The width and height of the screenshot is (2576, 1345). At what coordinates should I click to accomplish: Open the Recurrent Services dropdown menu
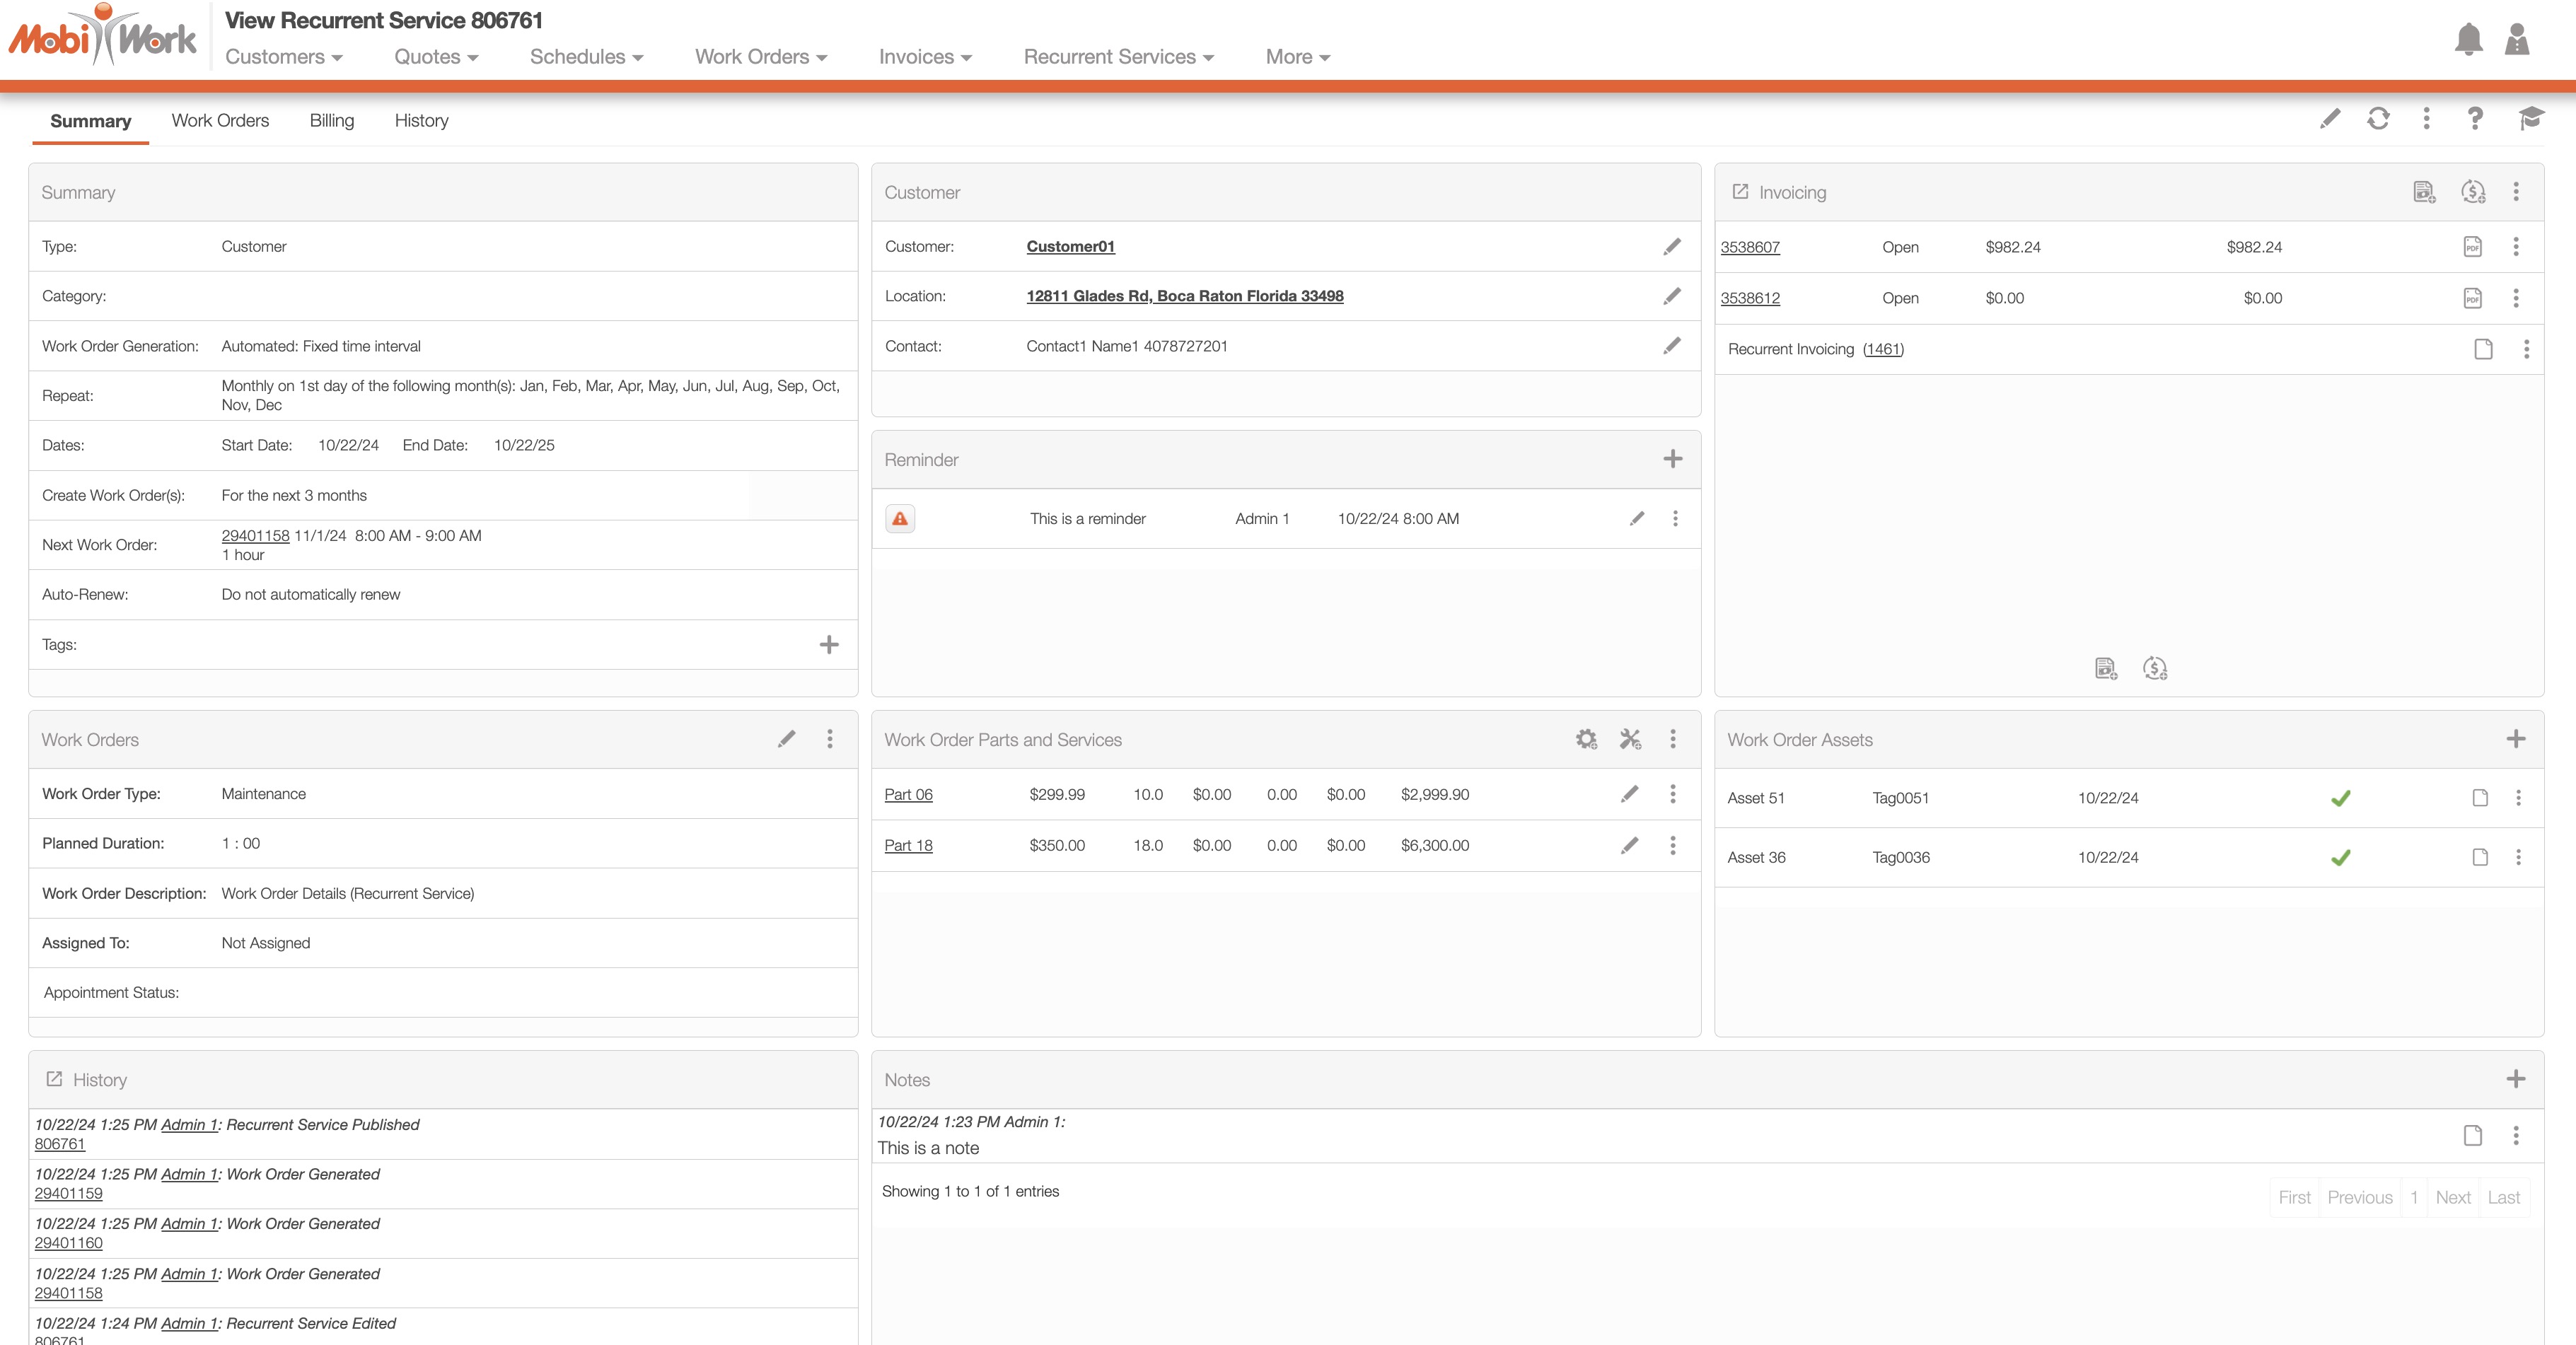[x=1118, y=57]
